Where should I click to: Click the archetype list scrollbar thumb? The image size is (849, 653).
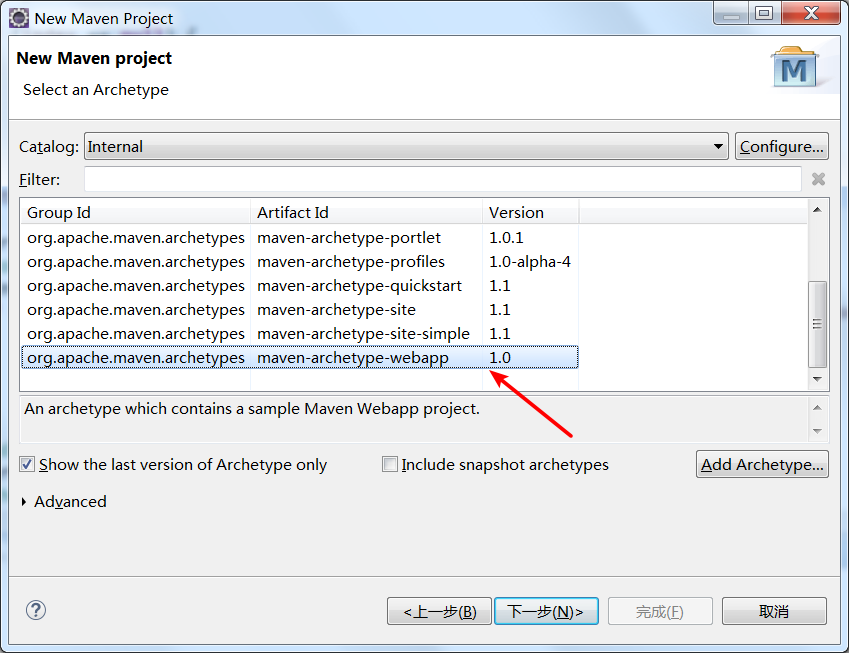pyautogui.click(x=818, y=324)
